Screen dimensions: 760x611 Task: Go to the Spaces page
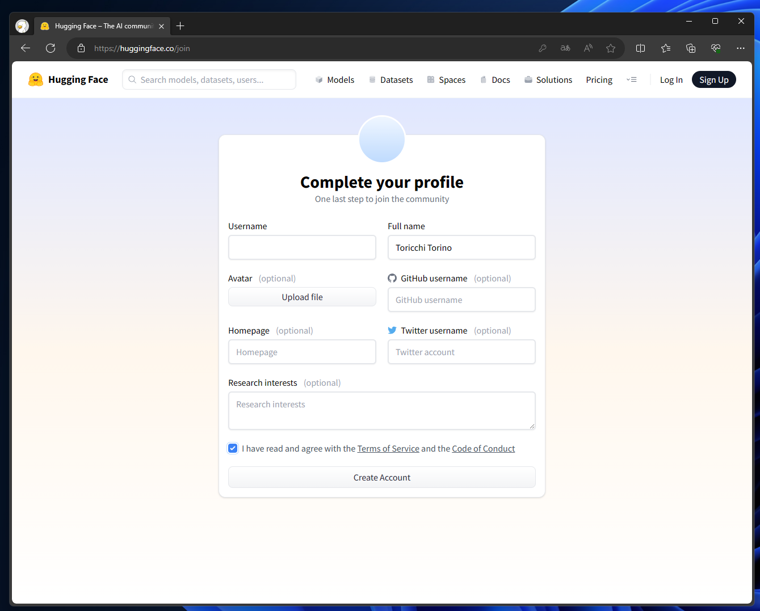coord(446,79)
